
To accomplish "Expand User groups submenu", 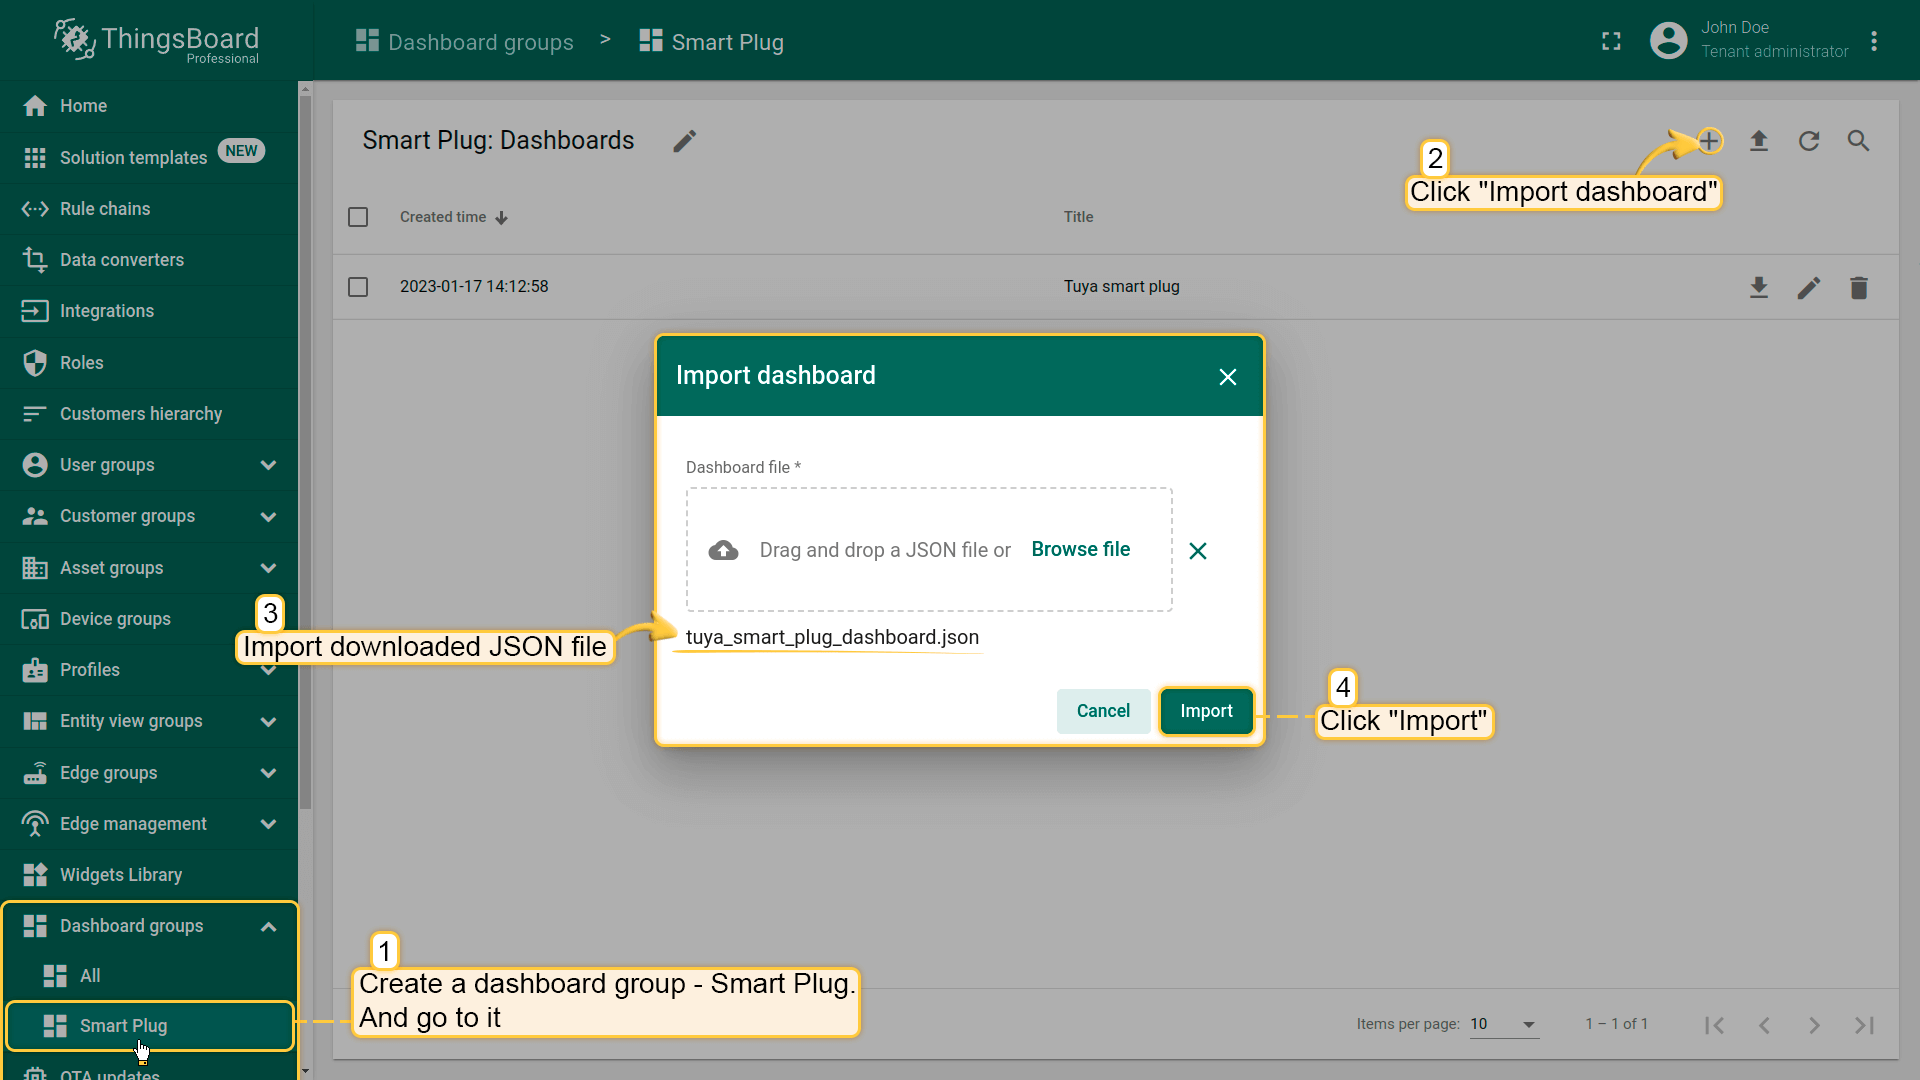I will click(268, 465).
